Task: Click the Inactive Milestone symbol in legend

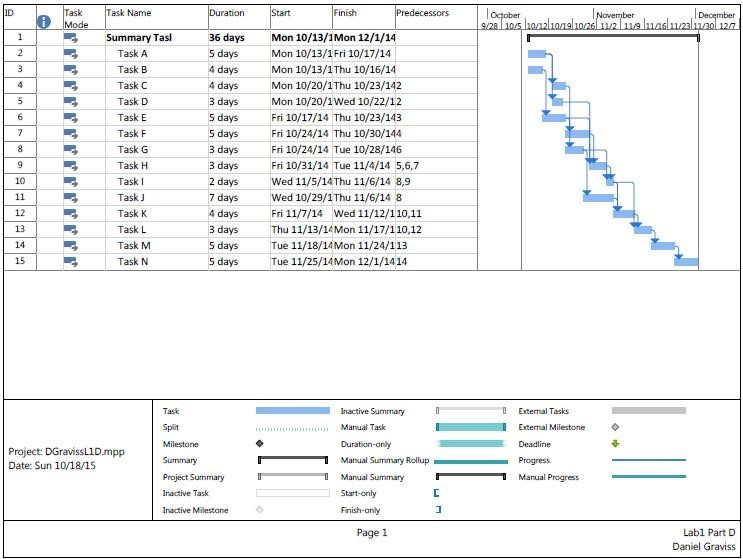Action: pos(260,509)
